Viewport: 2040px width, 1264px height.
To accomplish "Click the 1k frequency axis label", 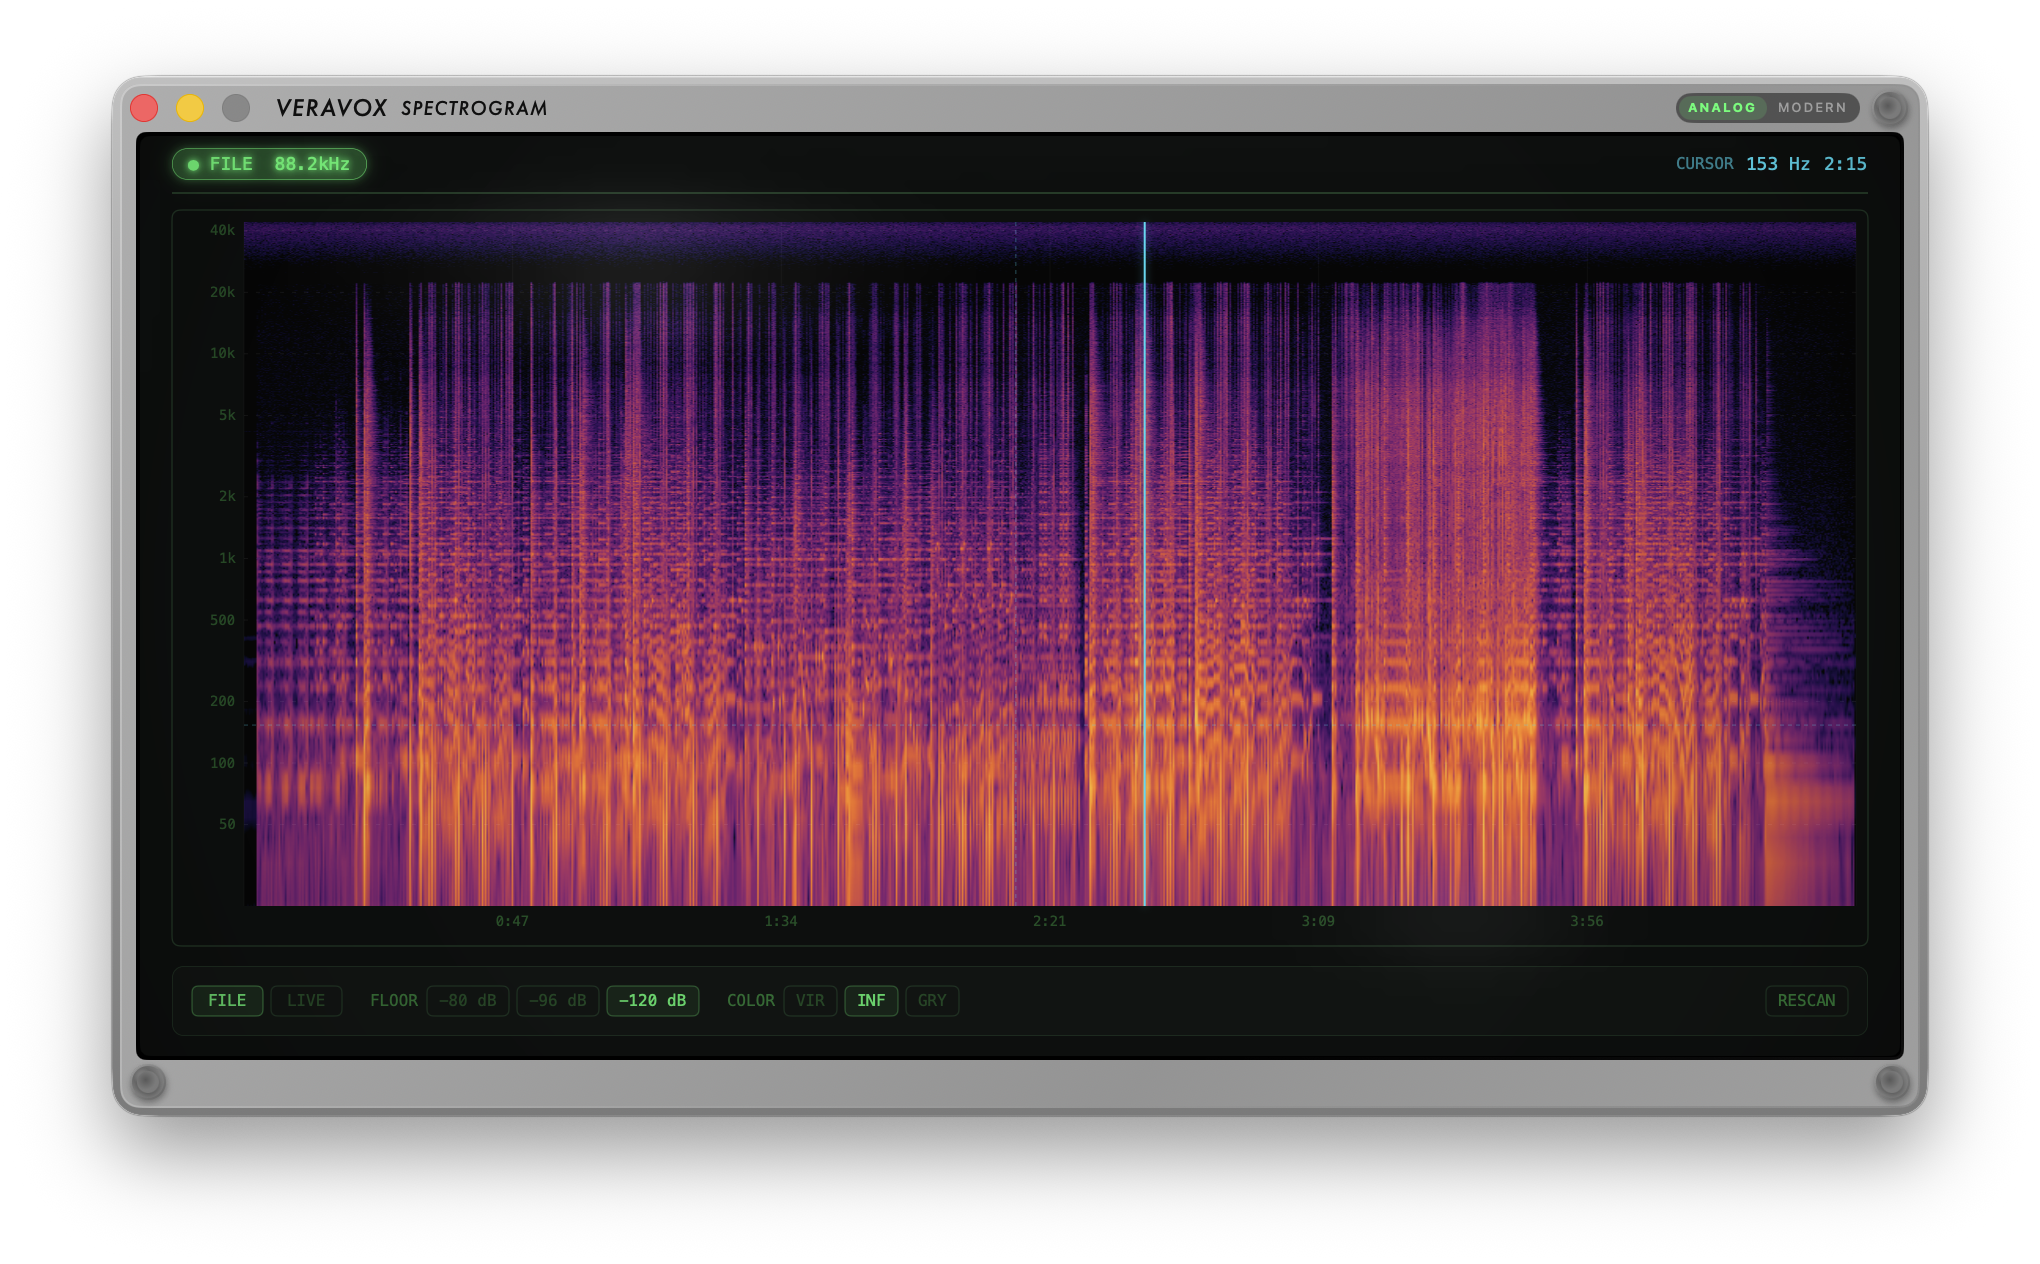I will coord(227,558).
